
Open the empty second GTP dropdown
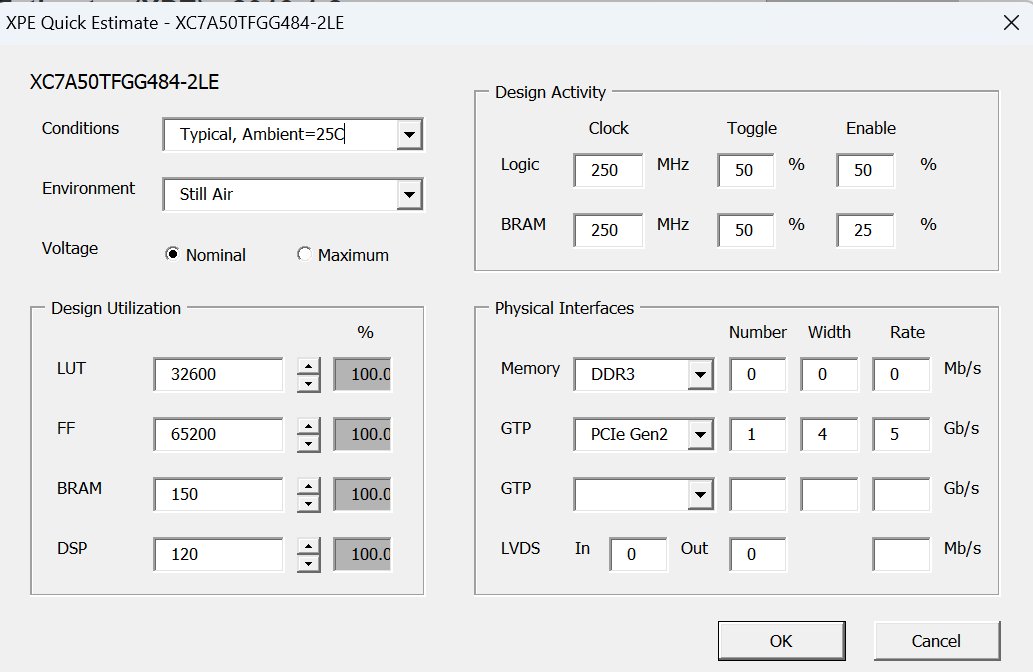coord(701,494)
